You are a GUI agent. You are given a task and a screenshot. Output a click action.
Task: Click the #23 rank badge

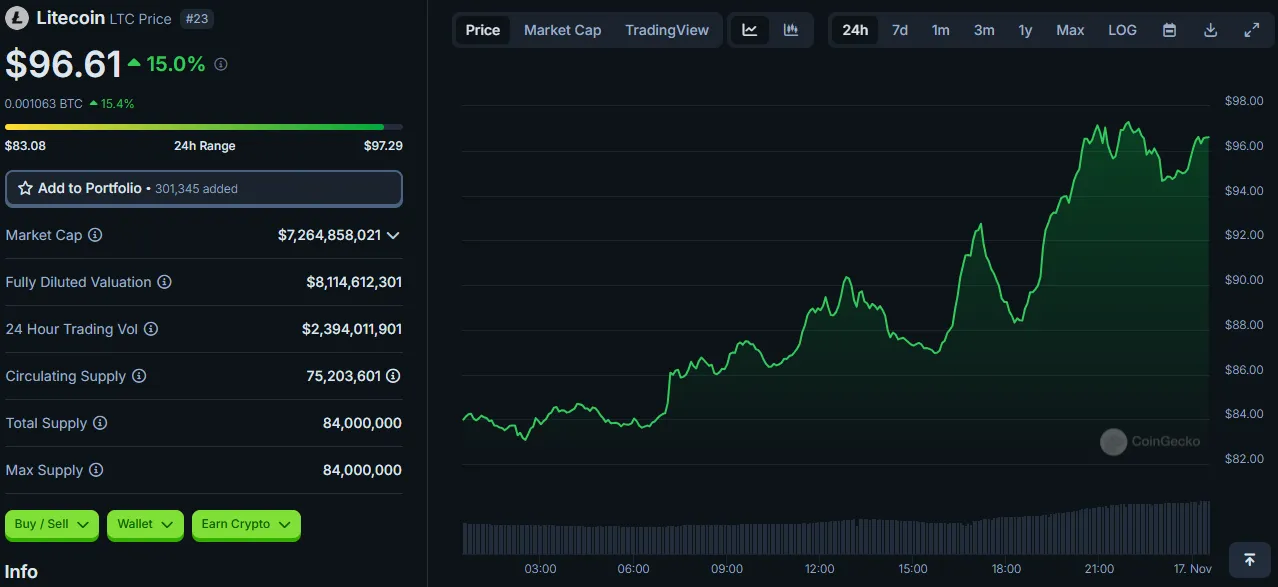tap(197, 19)
